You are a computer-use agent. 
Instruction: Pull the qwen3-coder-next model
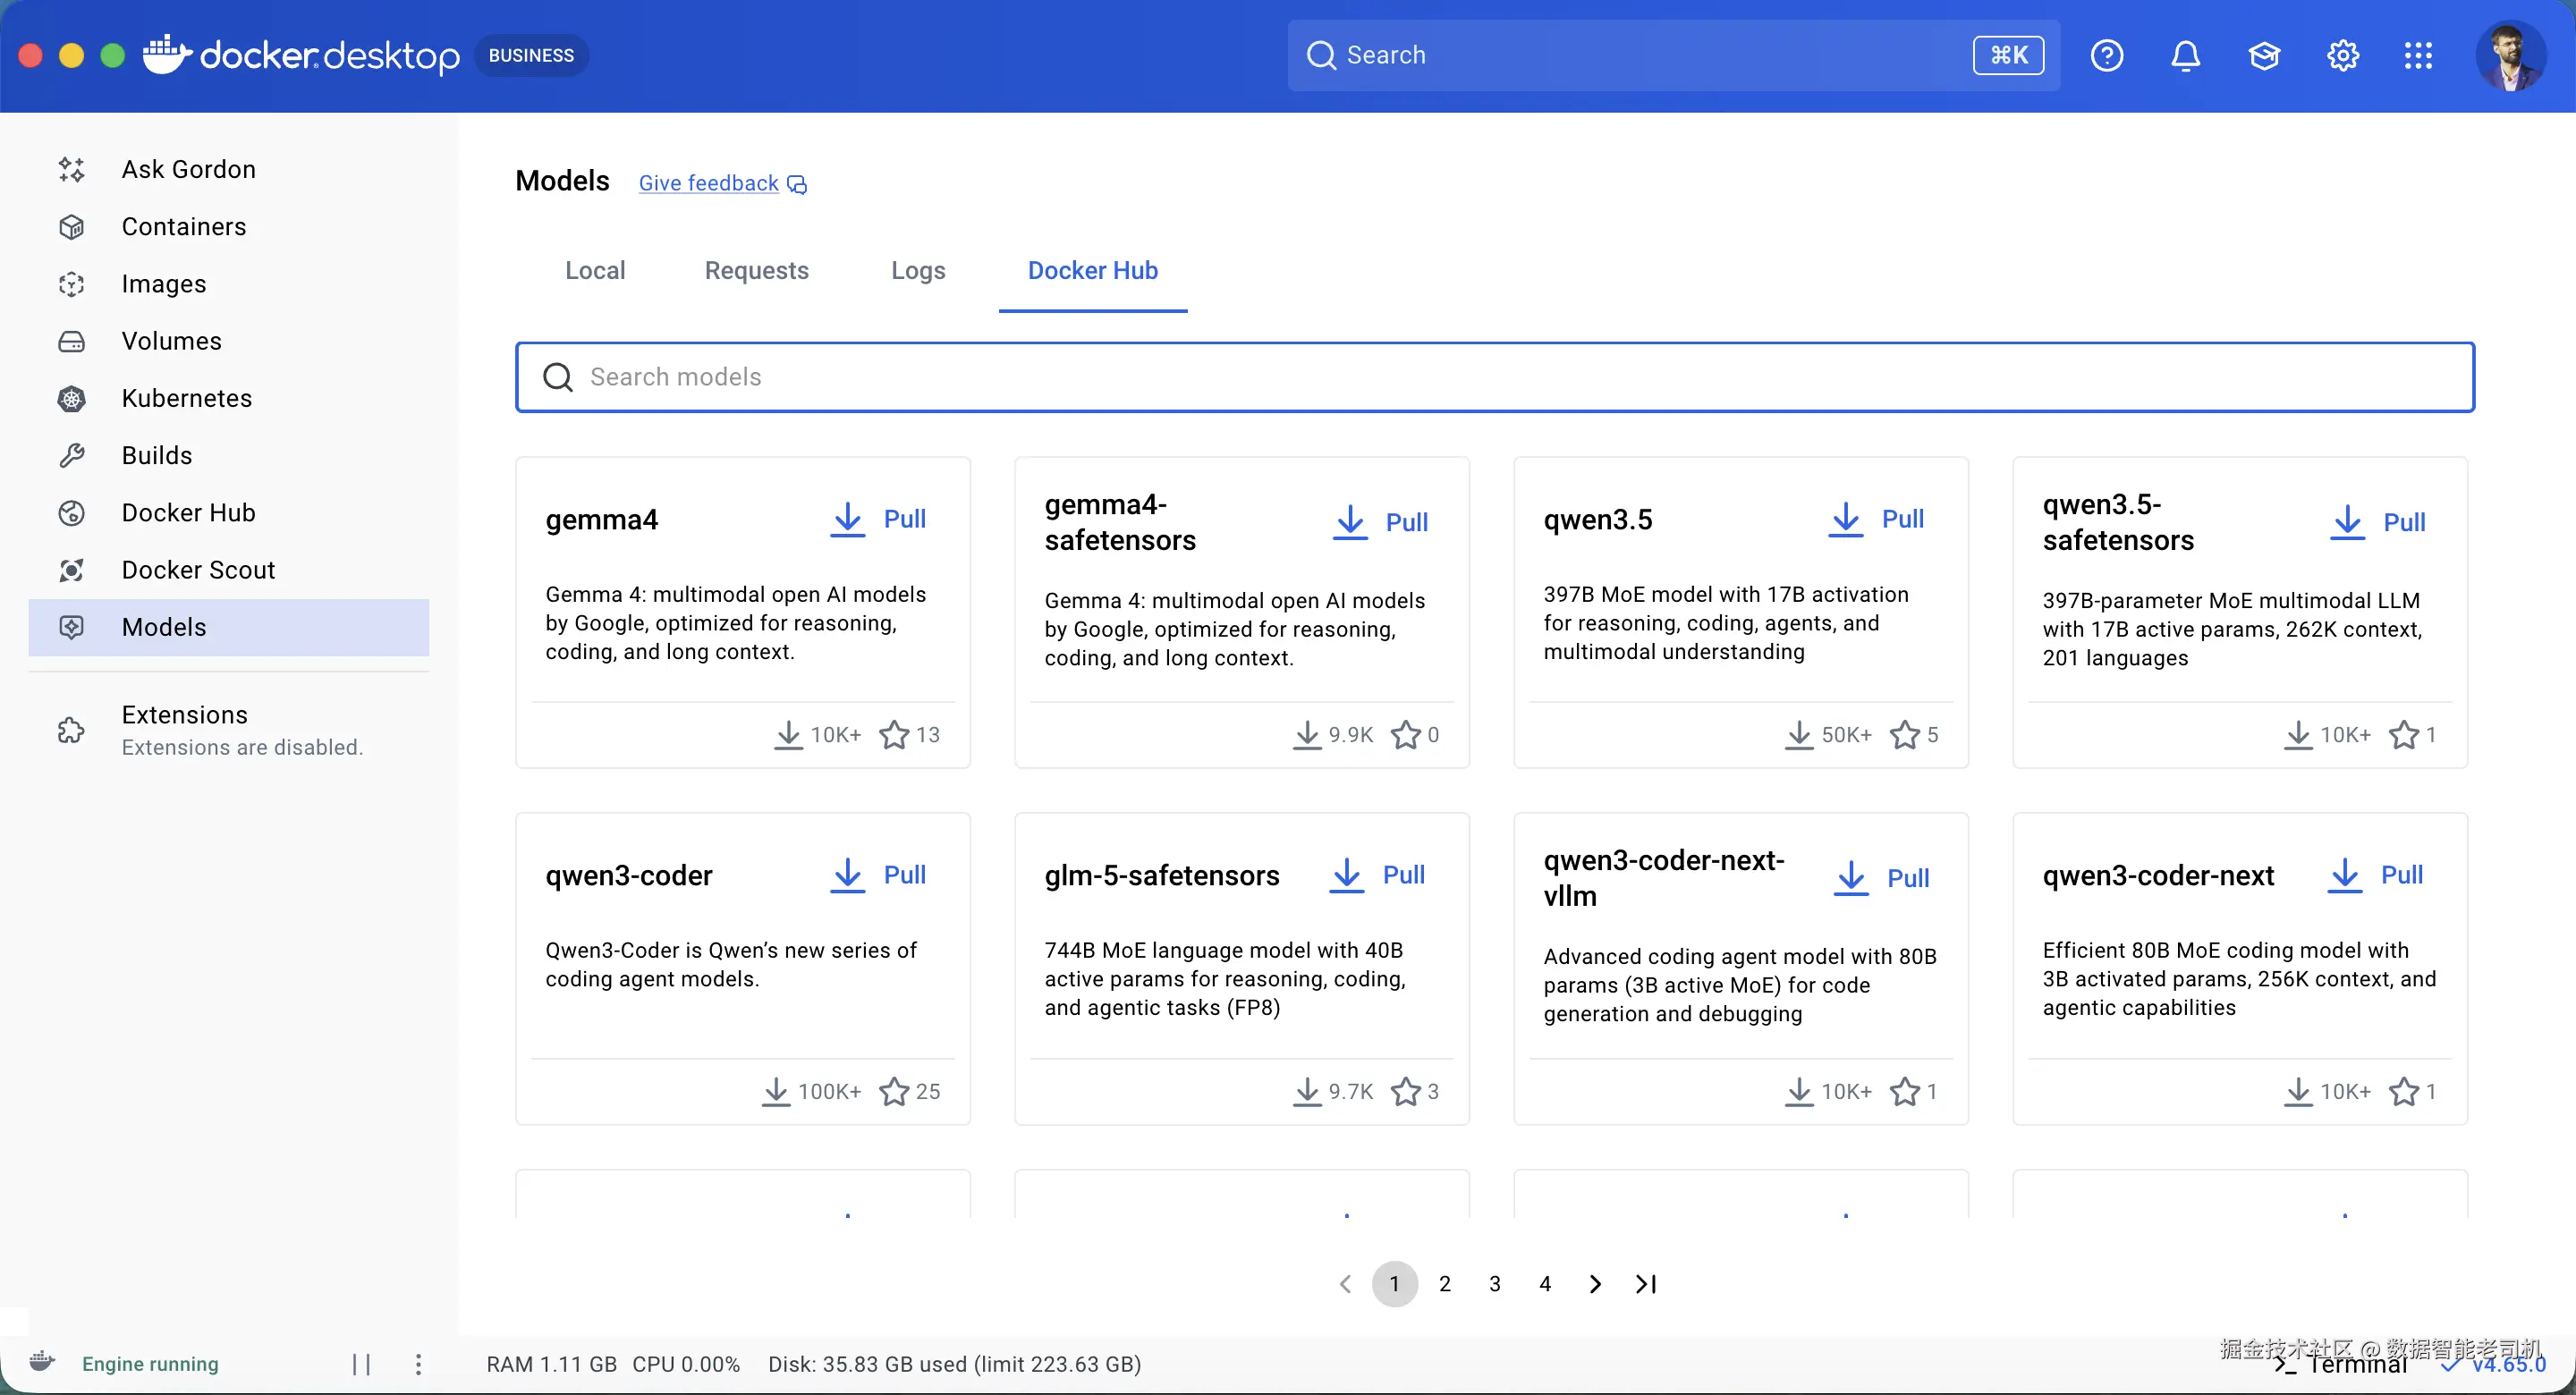coord(2375,875)
